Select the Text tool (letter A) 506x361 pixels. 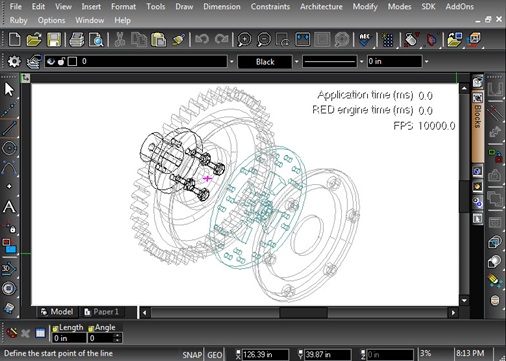pyautogui.click(x=9, y=207)
